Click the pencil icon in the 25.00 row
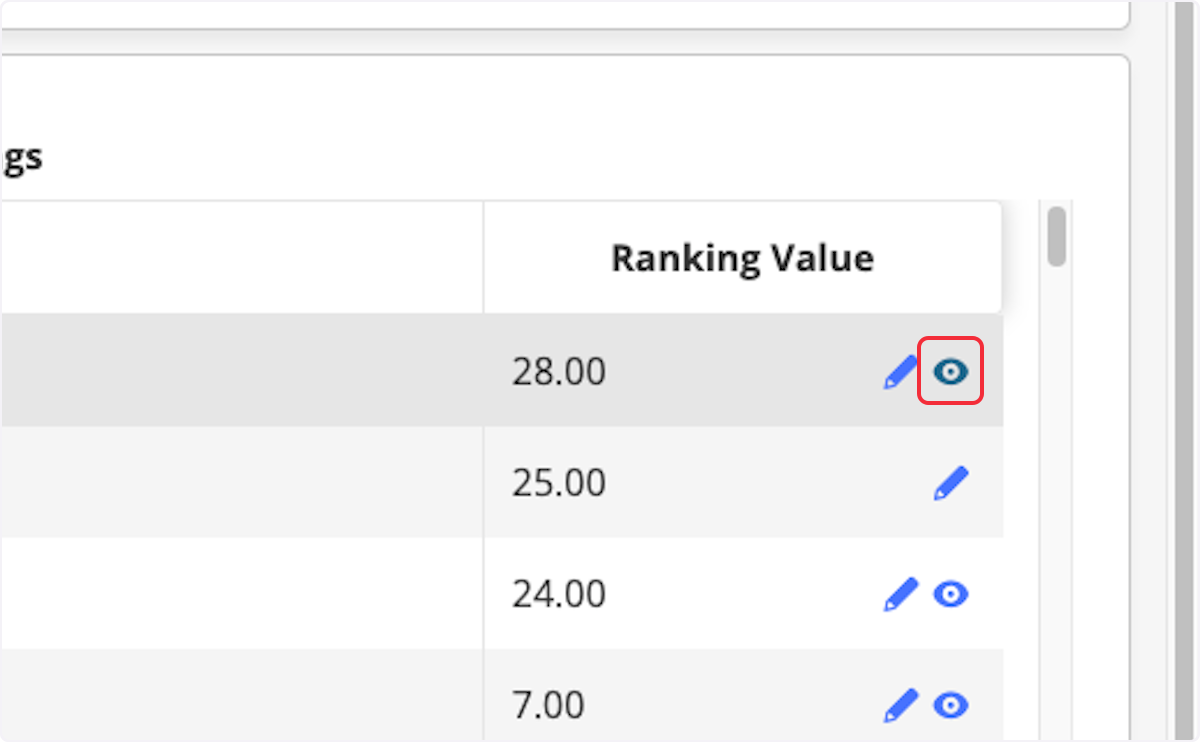This screenshot has height=742, width=1200. pos(951,483)
